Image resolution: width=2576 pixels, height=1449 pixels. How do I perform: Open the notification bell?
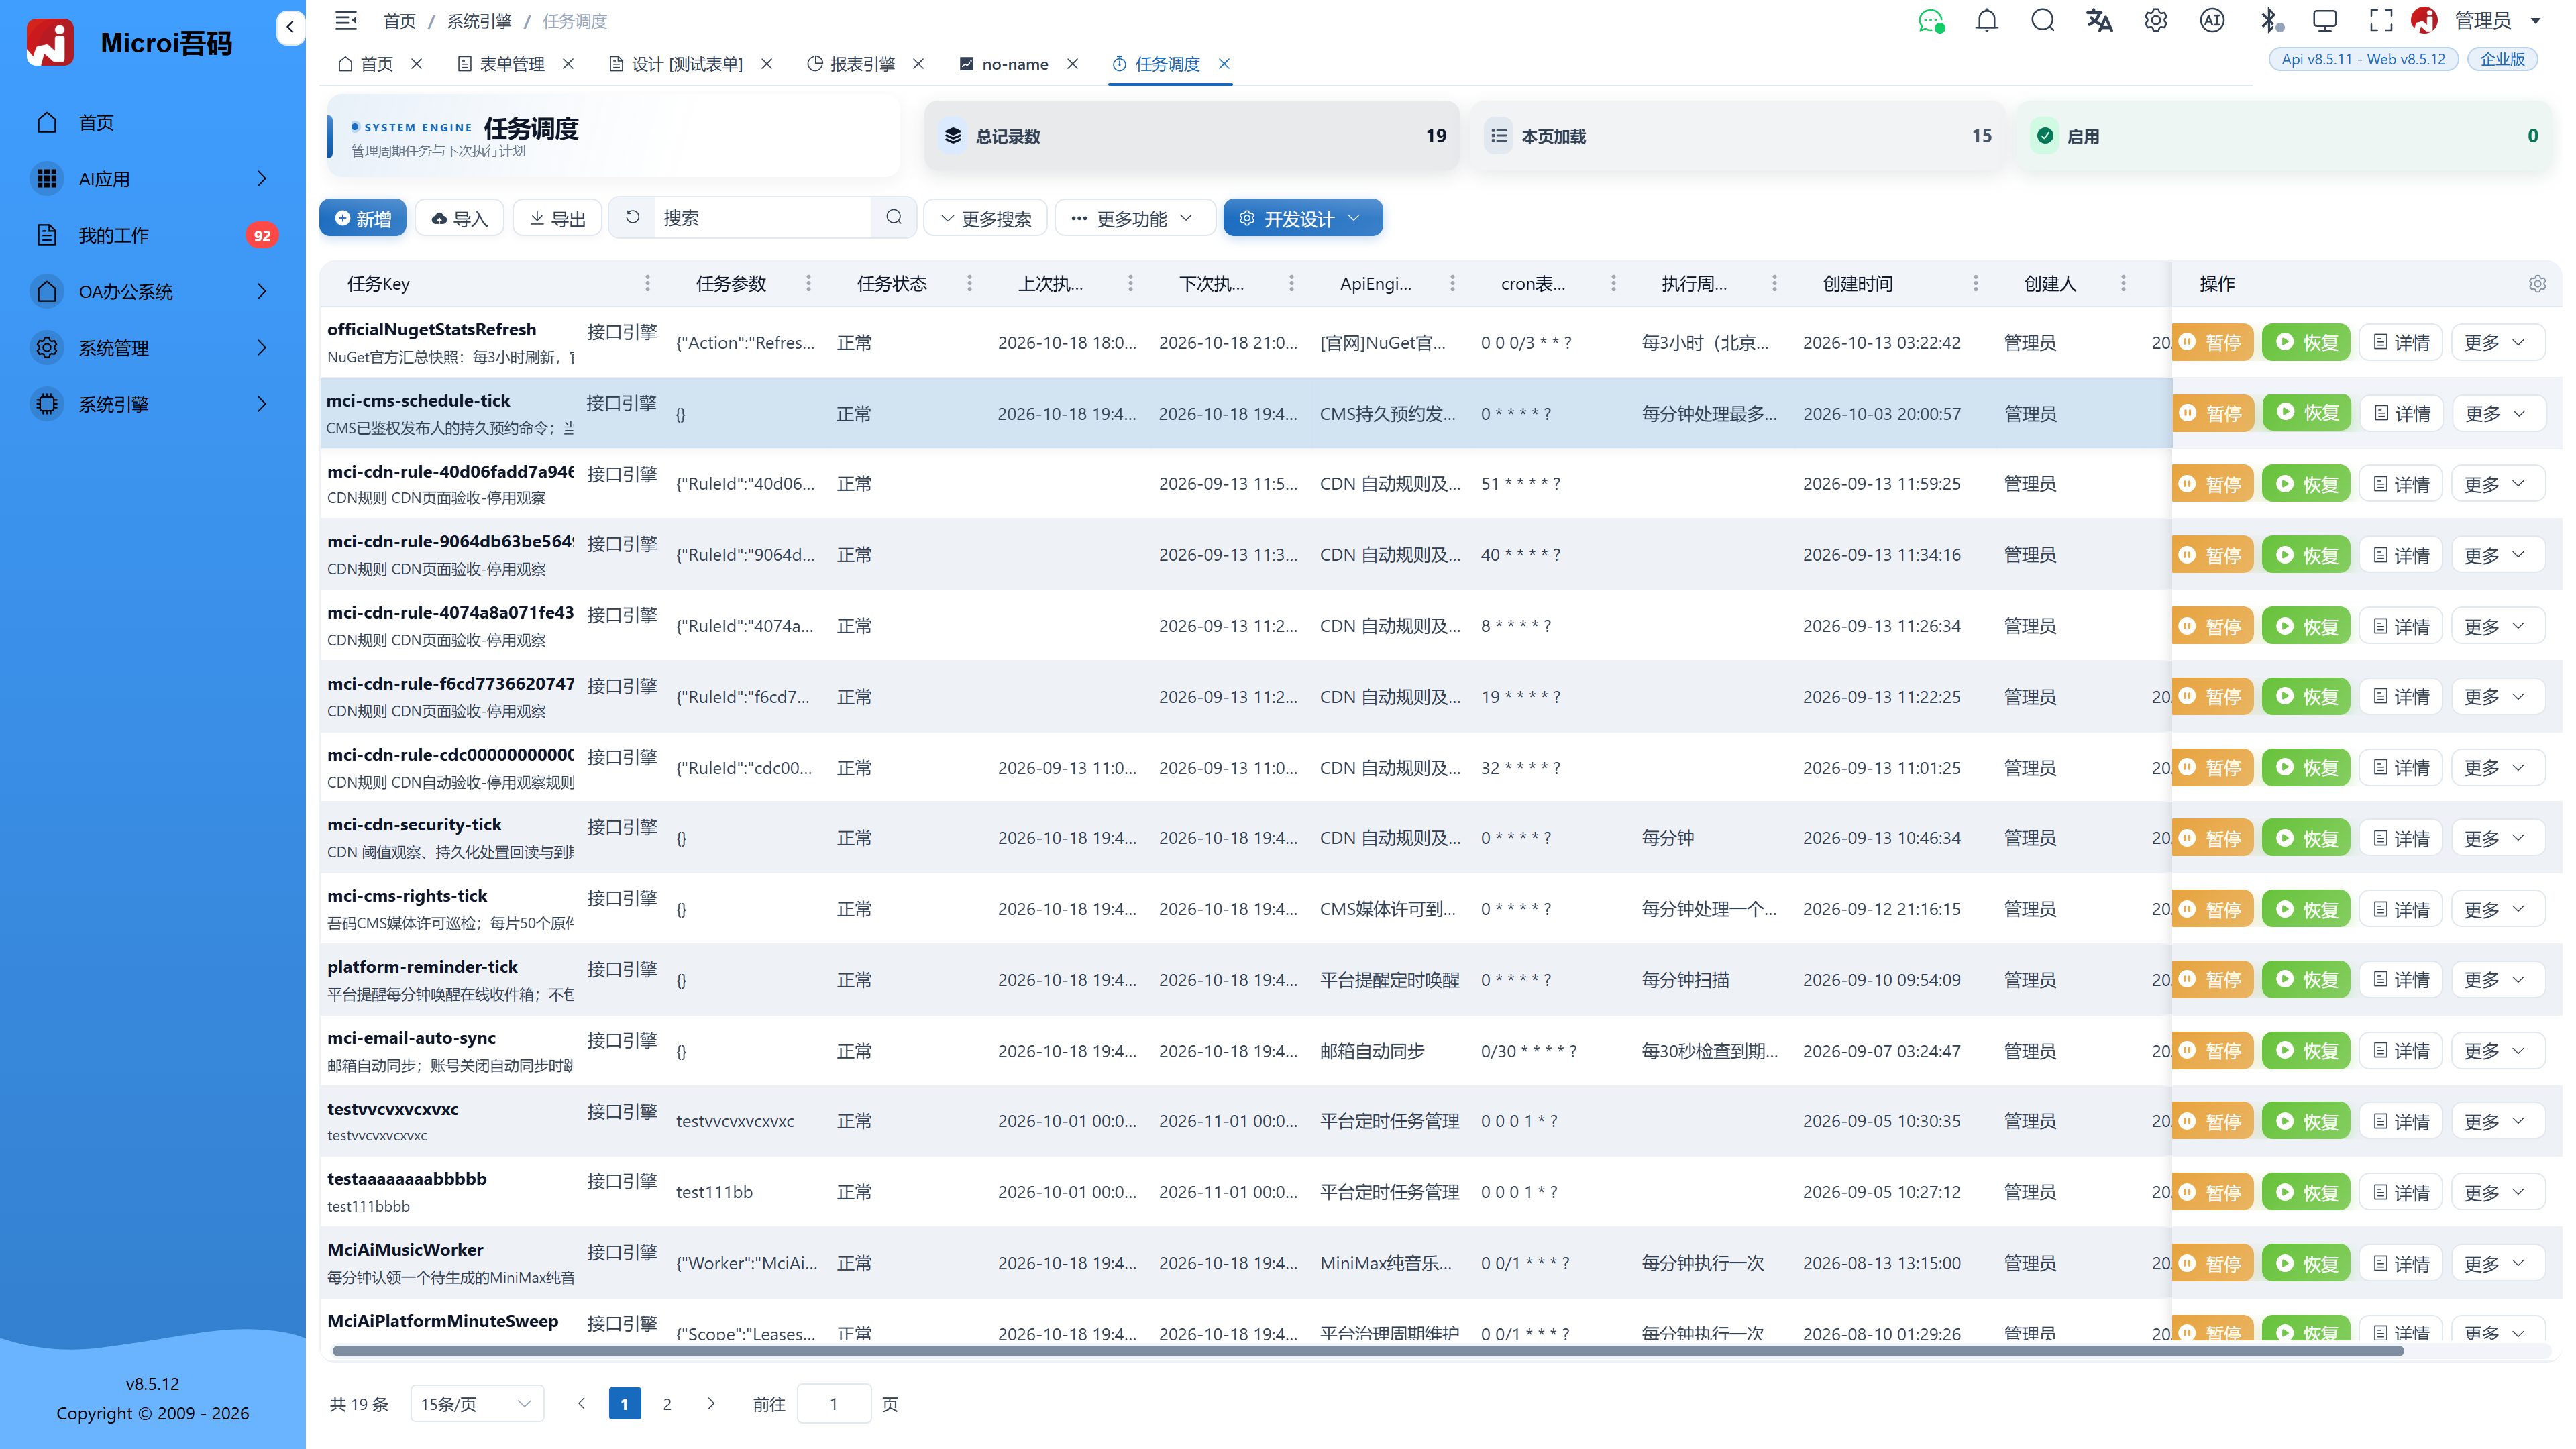(x=1986, y=20)
